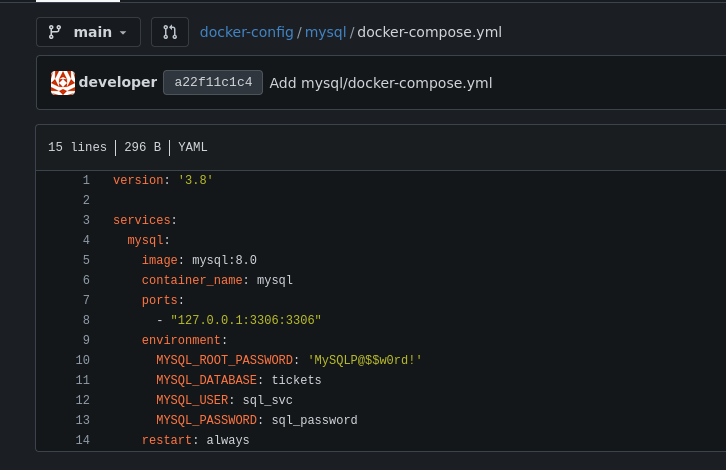Select line number 8 with port mapping
This screenshot has width=726, height=470.
tap(86, 320)
